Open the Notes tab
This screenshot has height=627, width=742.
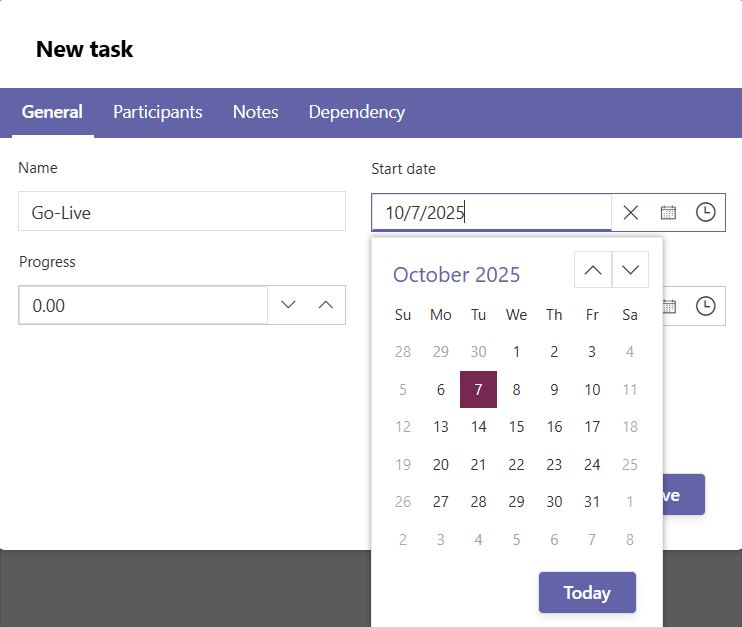pyautogui.click(x=255, y=112)
